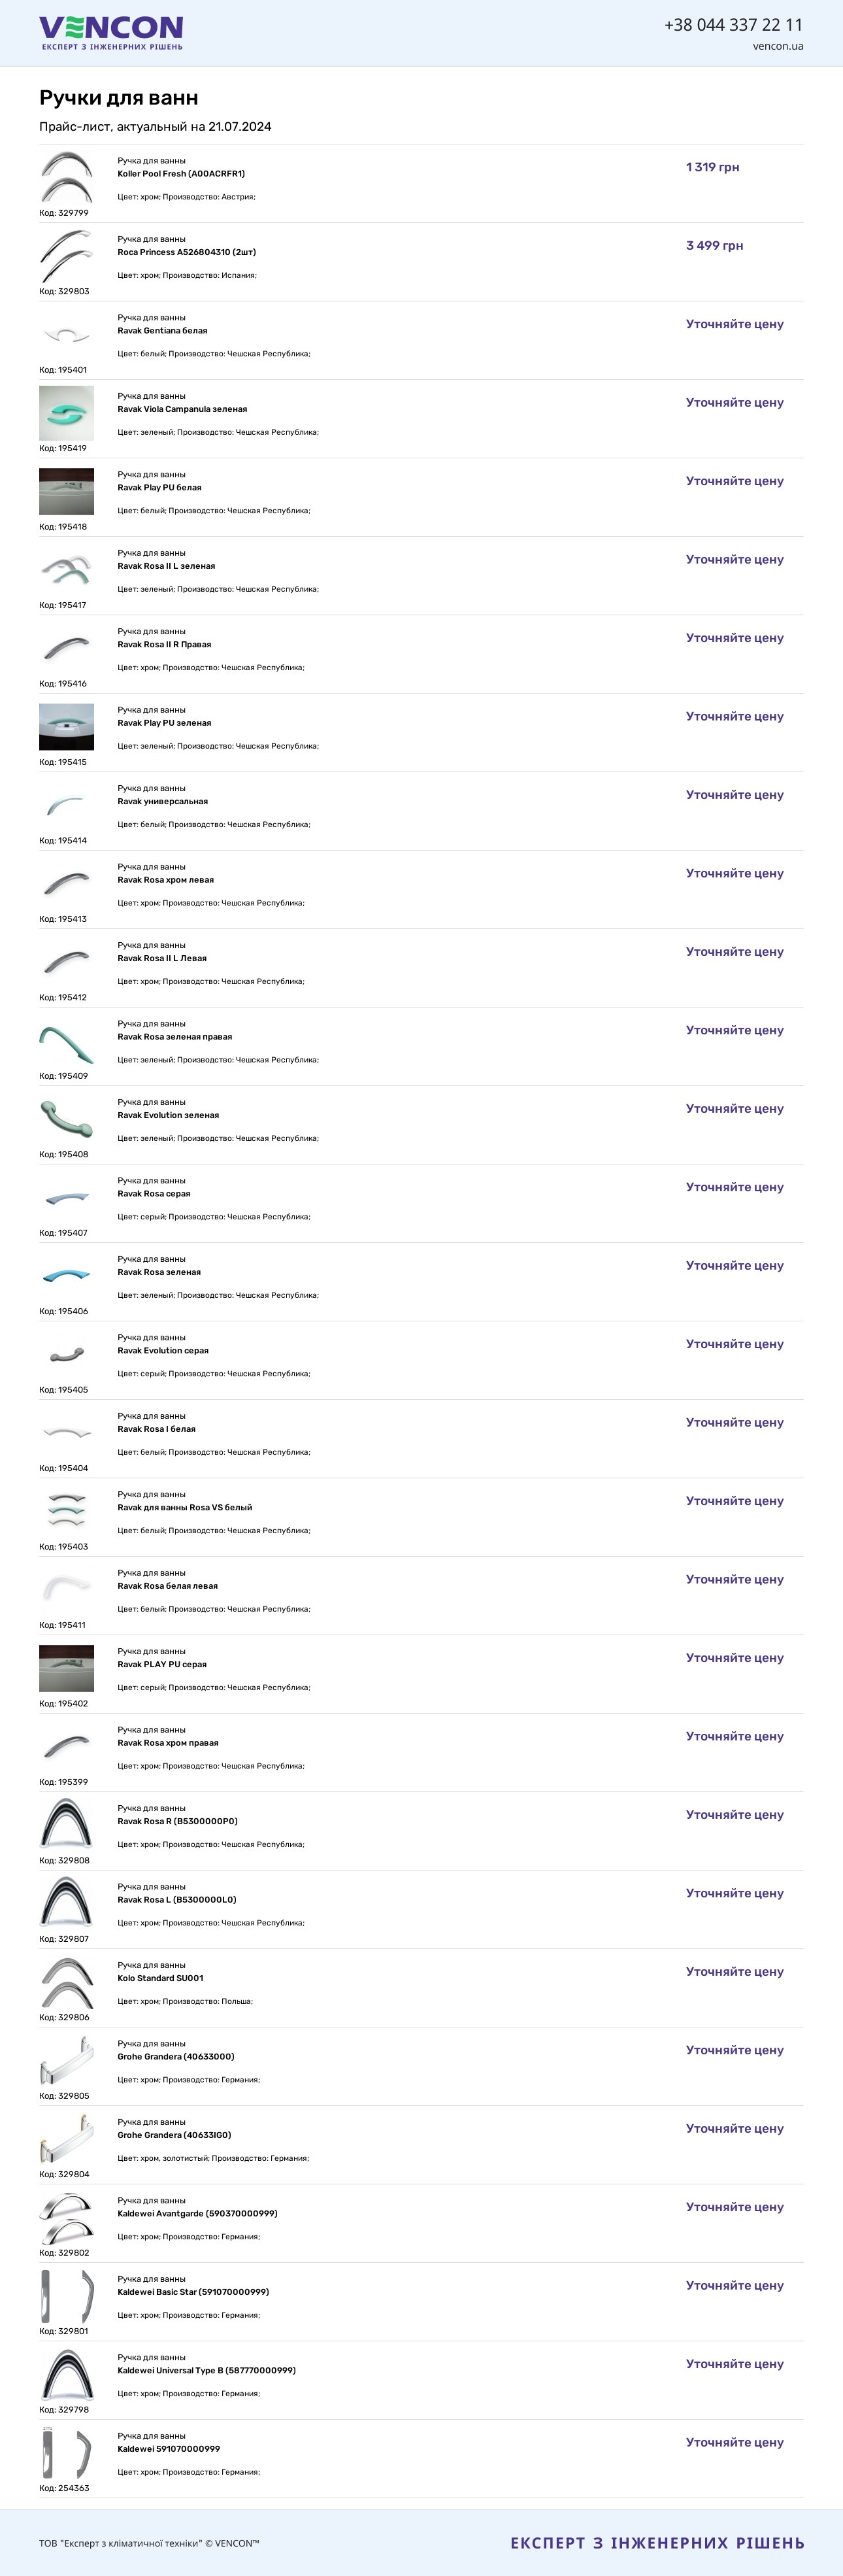Click the Kolo Standard SU001 handle image
Viewport: 843px width, 2576px height.
[x=66, y=1982]
